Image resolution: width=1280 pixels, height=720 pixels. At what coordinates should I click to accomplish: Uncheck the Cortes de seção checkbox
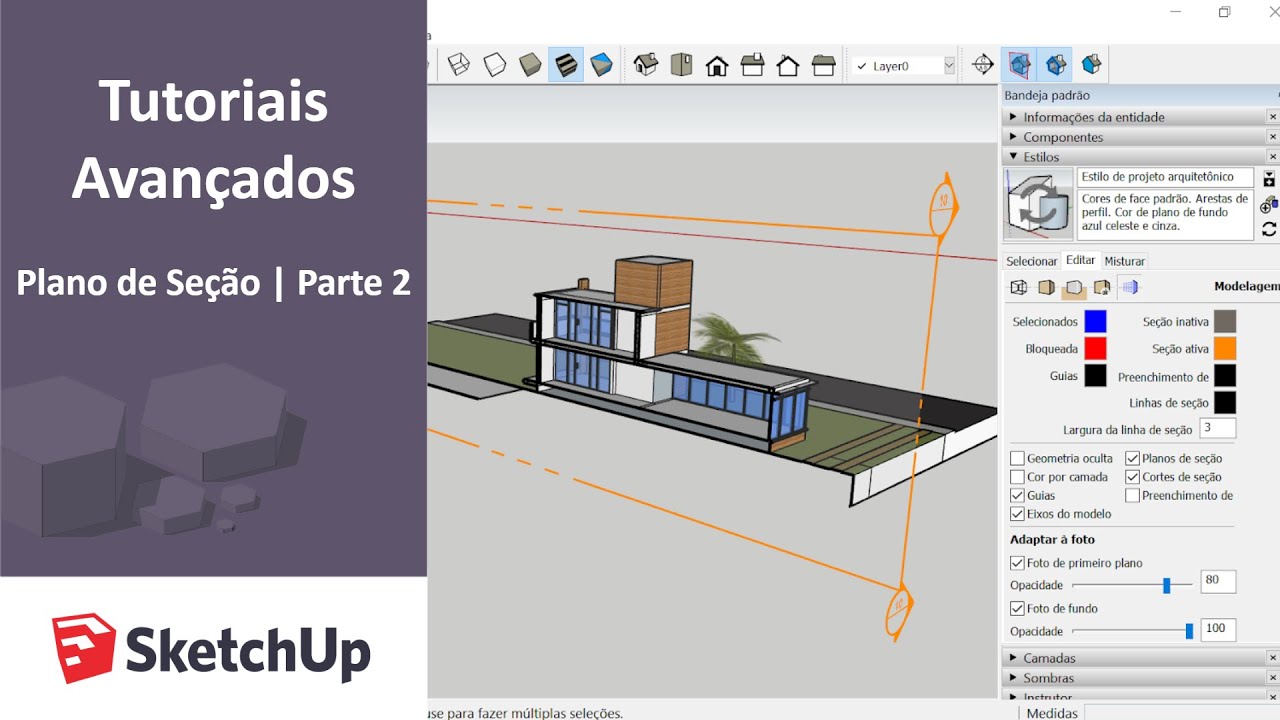coord(1132,477)
